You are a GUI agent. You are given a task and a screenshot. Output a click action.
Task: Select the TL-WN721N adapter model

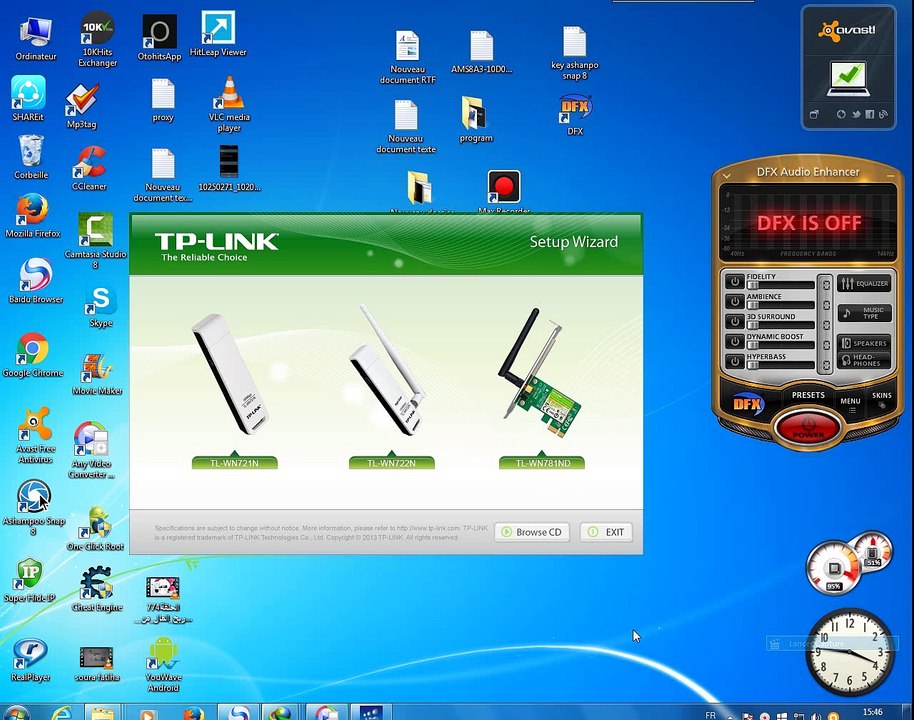pyautogui.click(x=234, y=463)
